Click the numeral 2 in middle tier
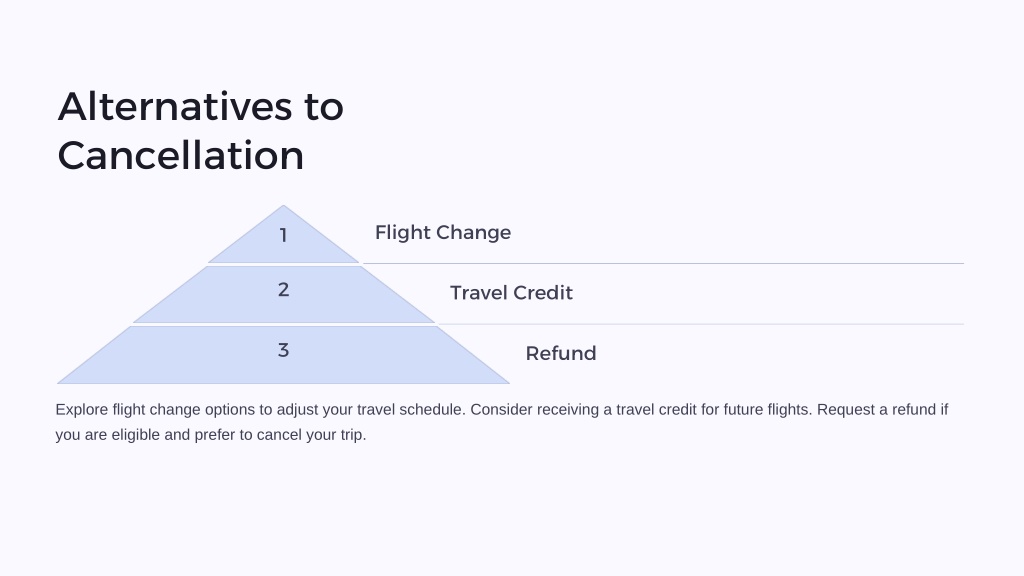 tap(283, 289)
